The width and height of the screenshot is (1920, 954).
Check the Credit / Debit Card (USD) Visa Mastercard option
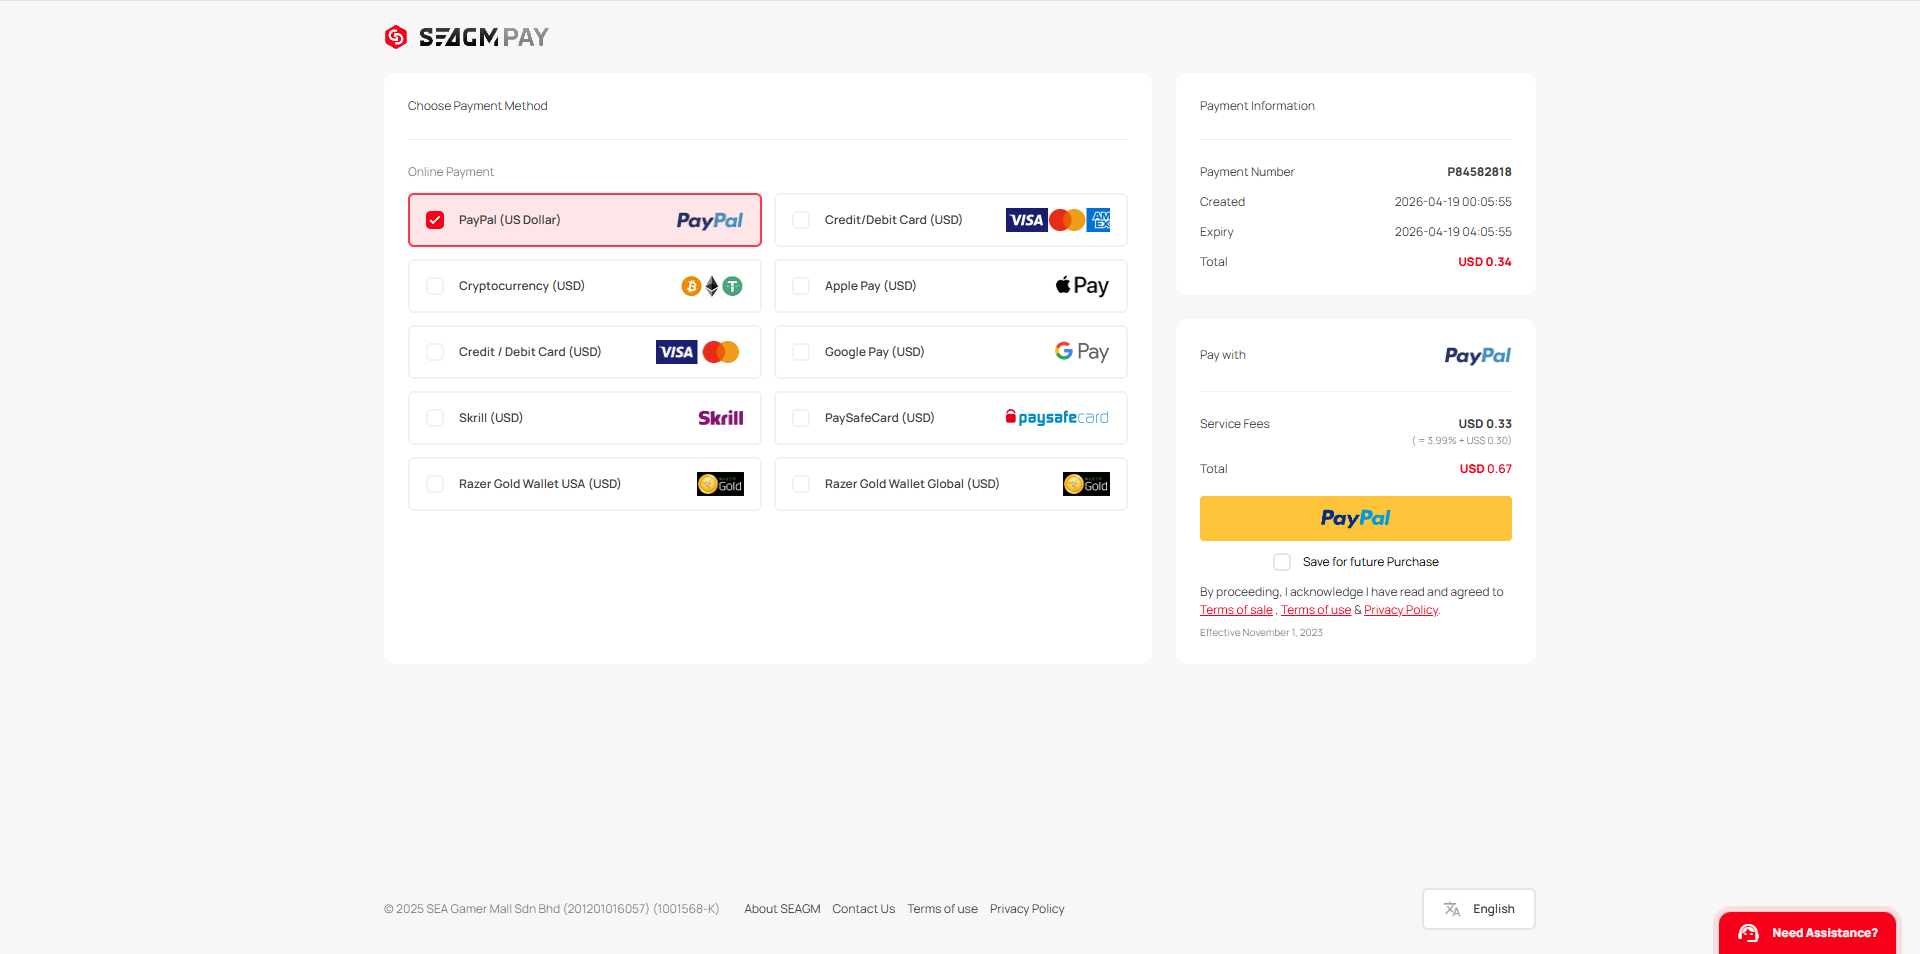(435, 352)
